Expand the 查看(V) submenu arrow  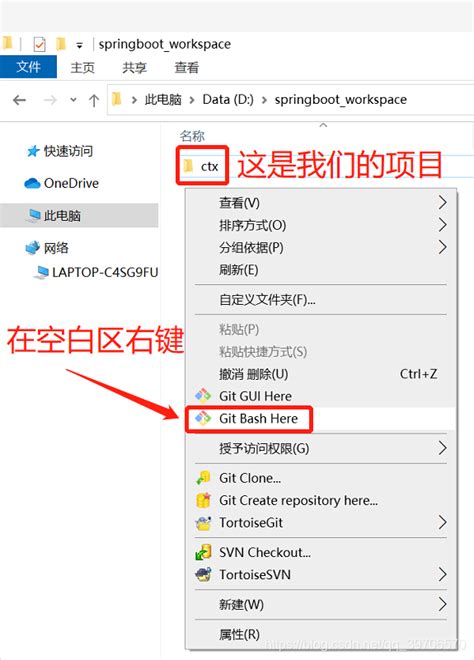442,203
